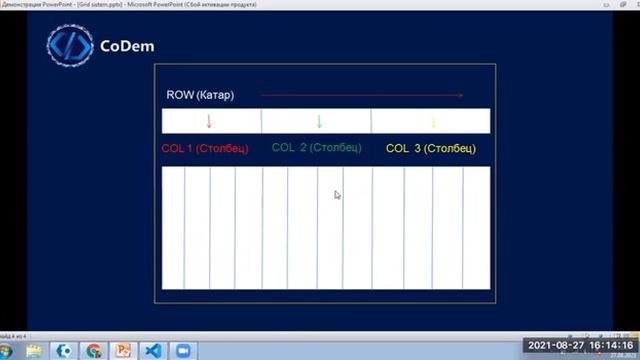640x360 pixels.
Task: Click the 'CoDem' title text
Action: [127, 46]
